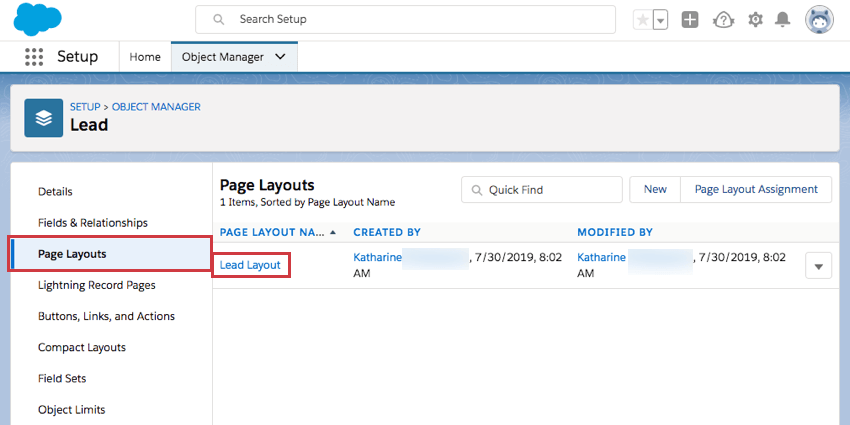Click the Salesforce cloud logo
Screen dimensions: 850x425
37,19
